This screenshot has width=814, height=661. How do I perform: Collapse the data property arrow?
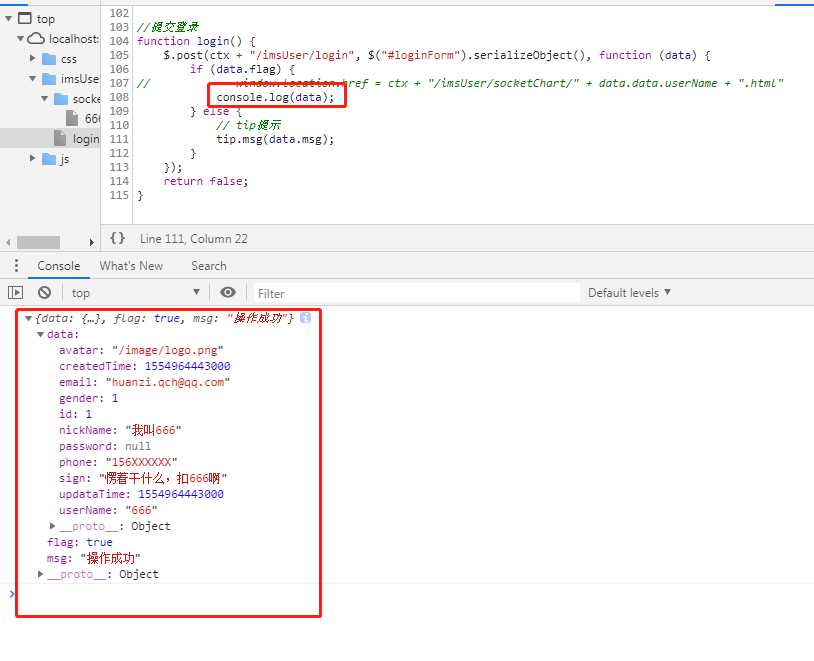tap(40, 334)
